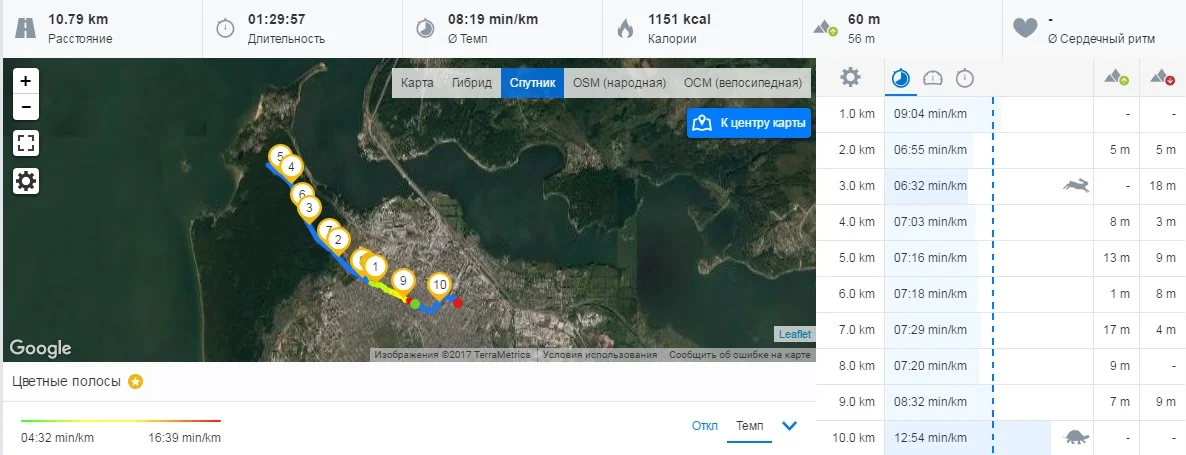Image resolution: width=1186 pixels, height=455 pixels.
Task: Click the elevation mountain icon in stats
Action: (x=825, y=29)
